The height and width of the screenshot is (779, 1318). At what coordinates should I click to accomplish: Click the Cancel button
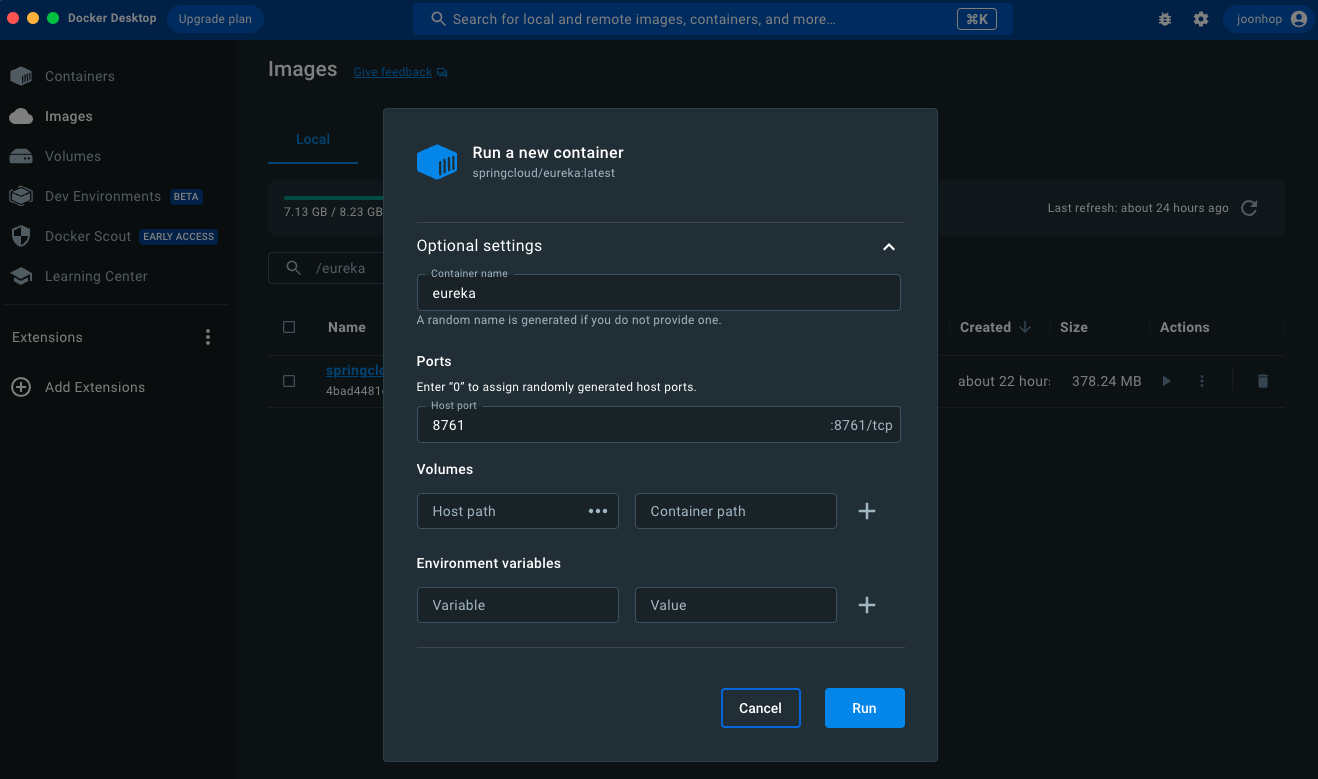tap(760, 708)
